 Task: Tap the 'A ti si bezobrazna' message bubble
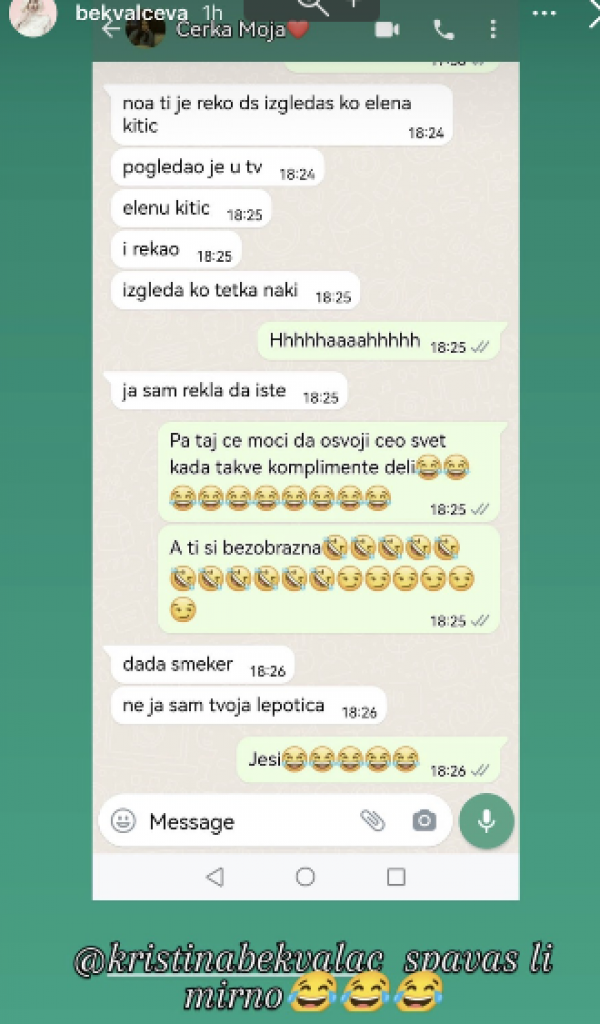coord(329,579)
